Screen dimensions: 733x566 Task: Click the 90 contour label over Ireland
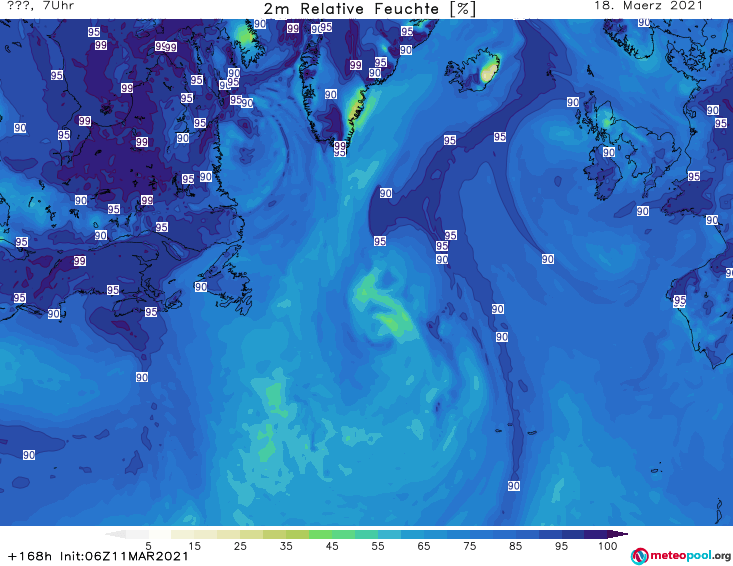pos(609,152)
